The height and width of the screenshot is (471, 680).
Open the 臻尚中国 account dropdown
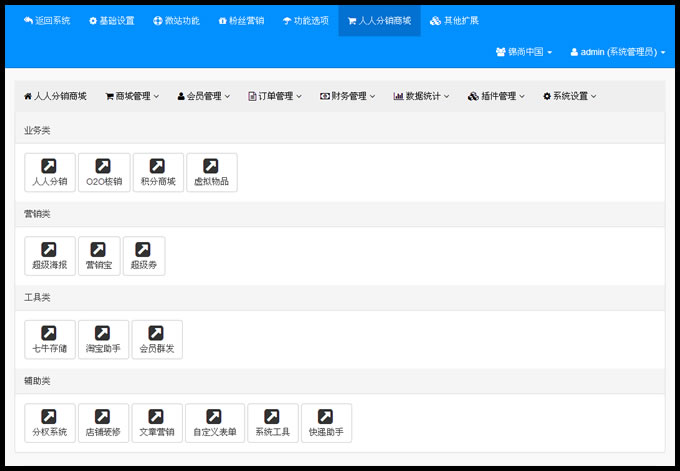[x=524, y=51]
